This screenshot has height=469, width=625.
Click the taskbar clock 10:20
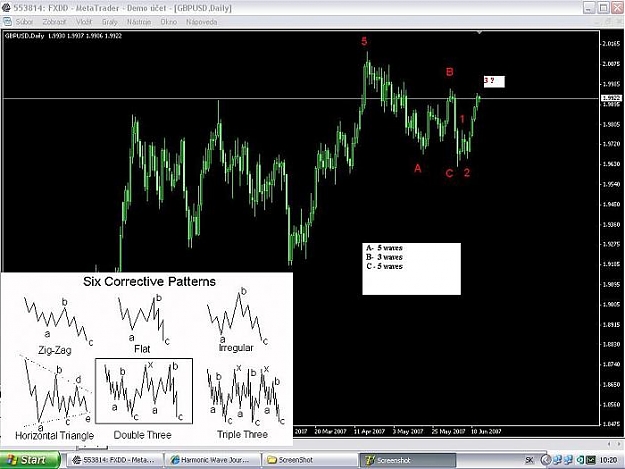608,460
